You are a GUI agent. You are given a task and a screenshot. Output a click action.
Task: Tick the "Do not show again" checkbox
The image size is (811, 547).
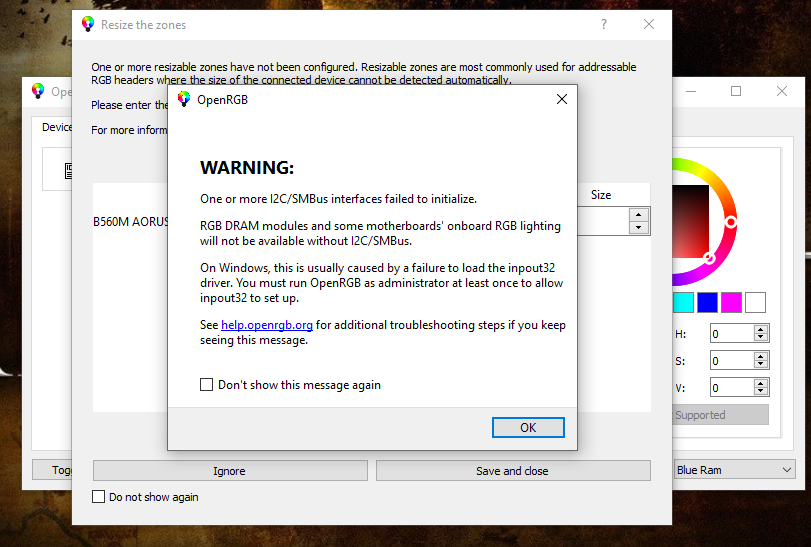click(x=98, y=497)
